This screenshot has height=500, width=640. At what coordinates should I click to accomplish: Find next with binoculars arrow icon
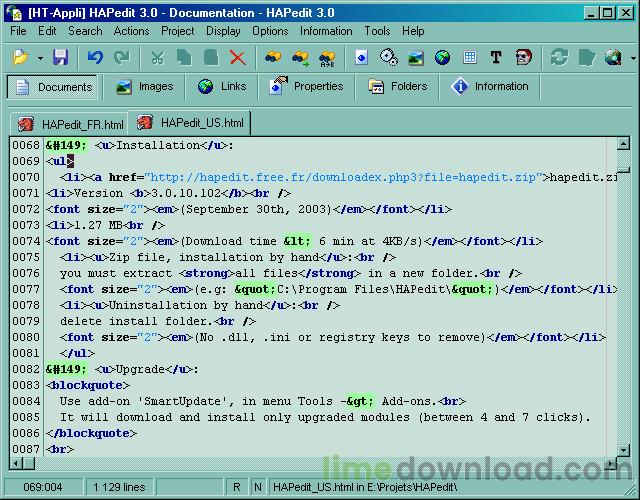[x=300, y=58]
